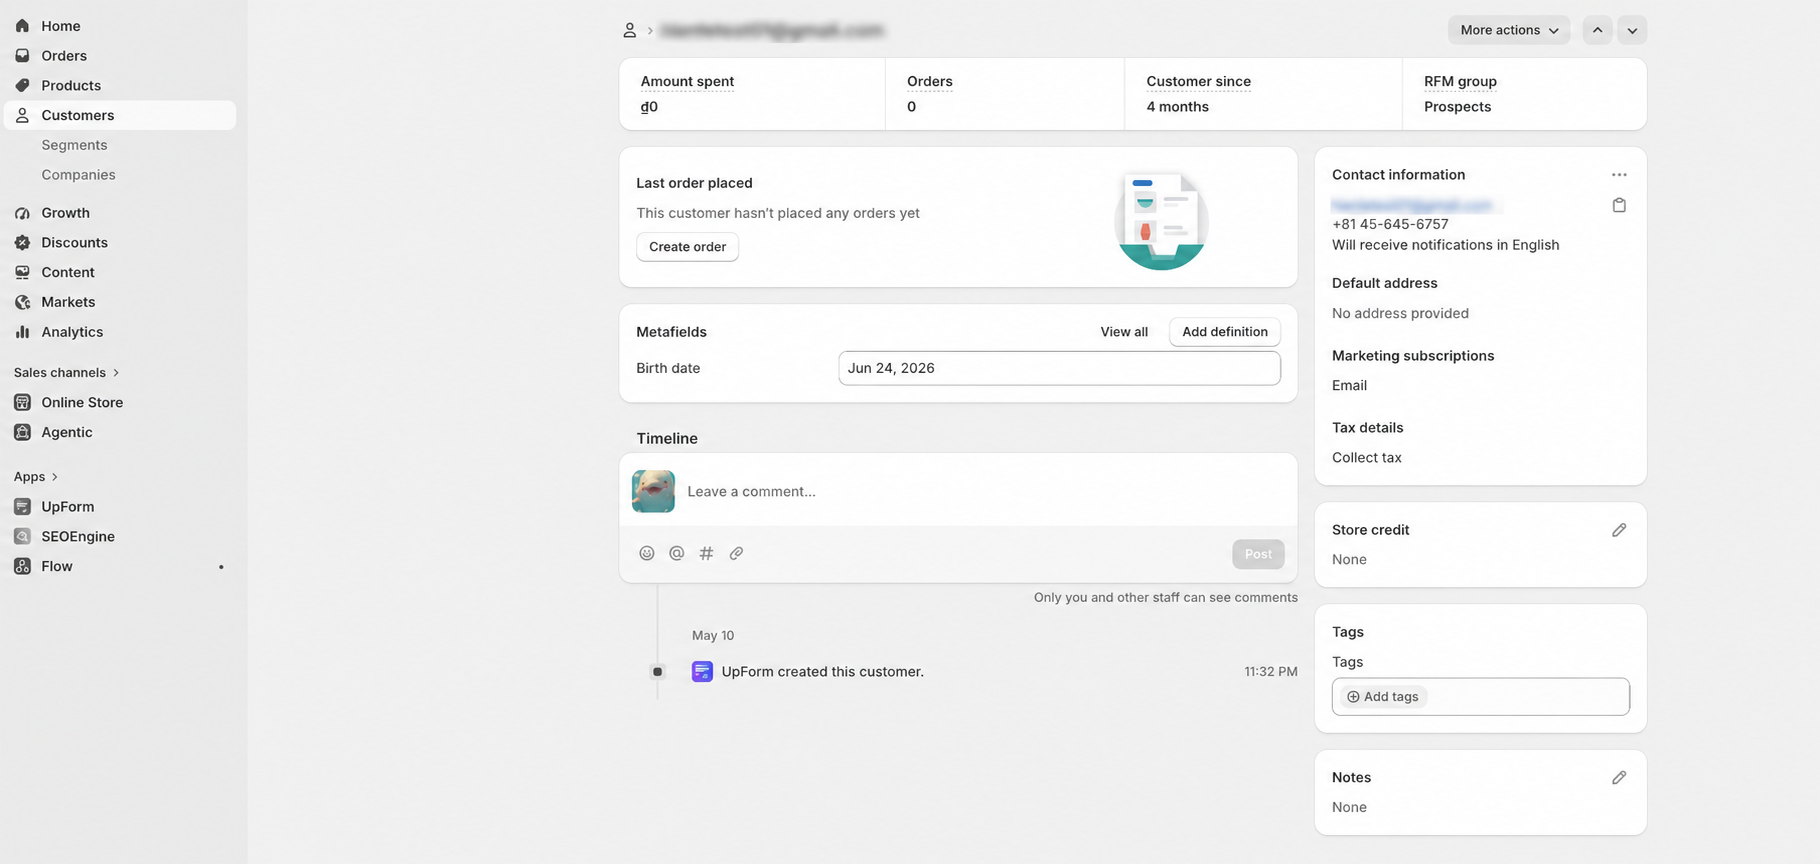Edit Notes with pencil icon

[1619, 778]
